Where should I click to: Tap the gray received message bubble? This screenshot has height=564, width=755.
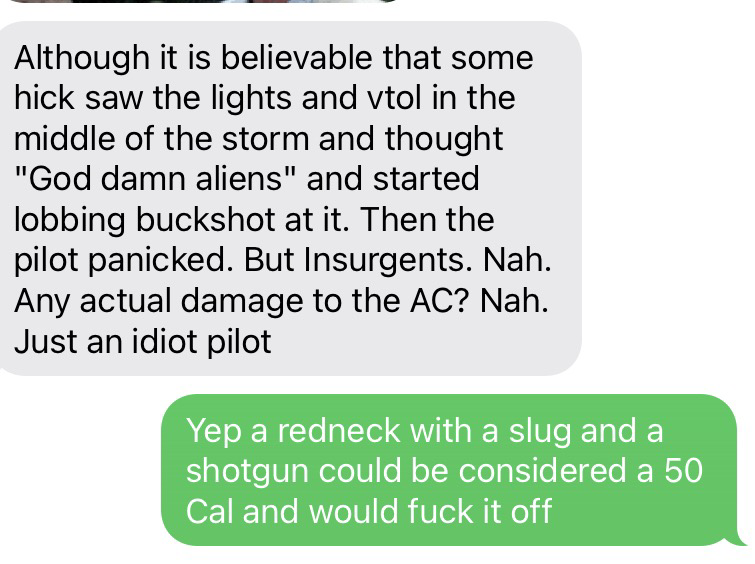pyautogui.click(x=289, y=198)
